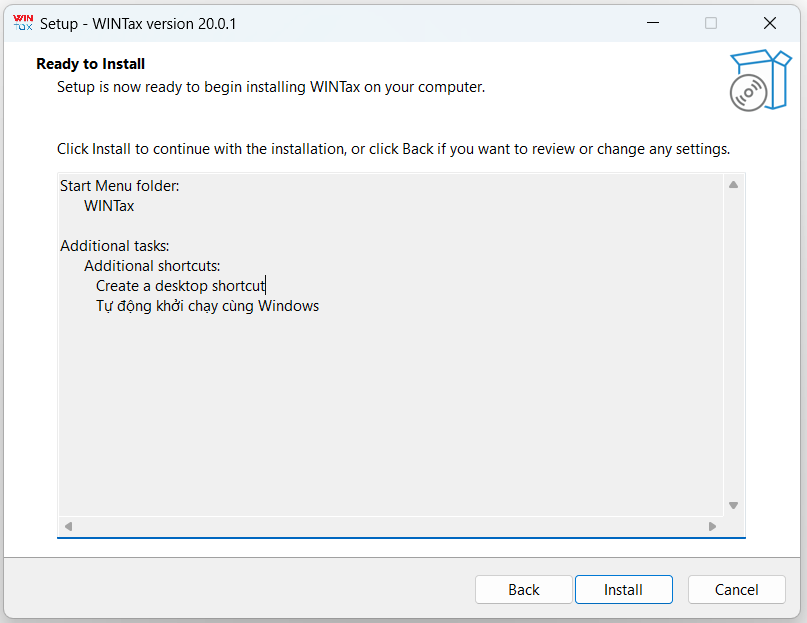Click 'Create a desktop shortcut' text
This screenshot has height=623, width=807.
point(181,286)
